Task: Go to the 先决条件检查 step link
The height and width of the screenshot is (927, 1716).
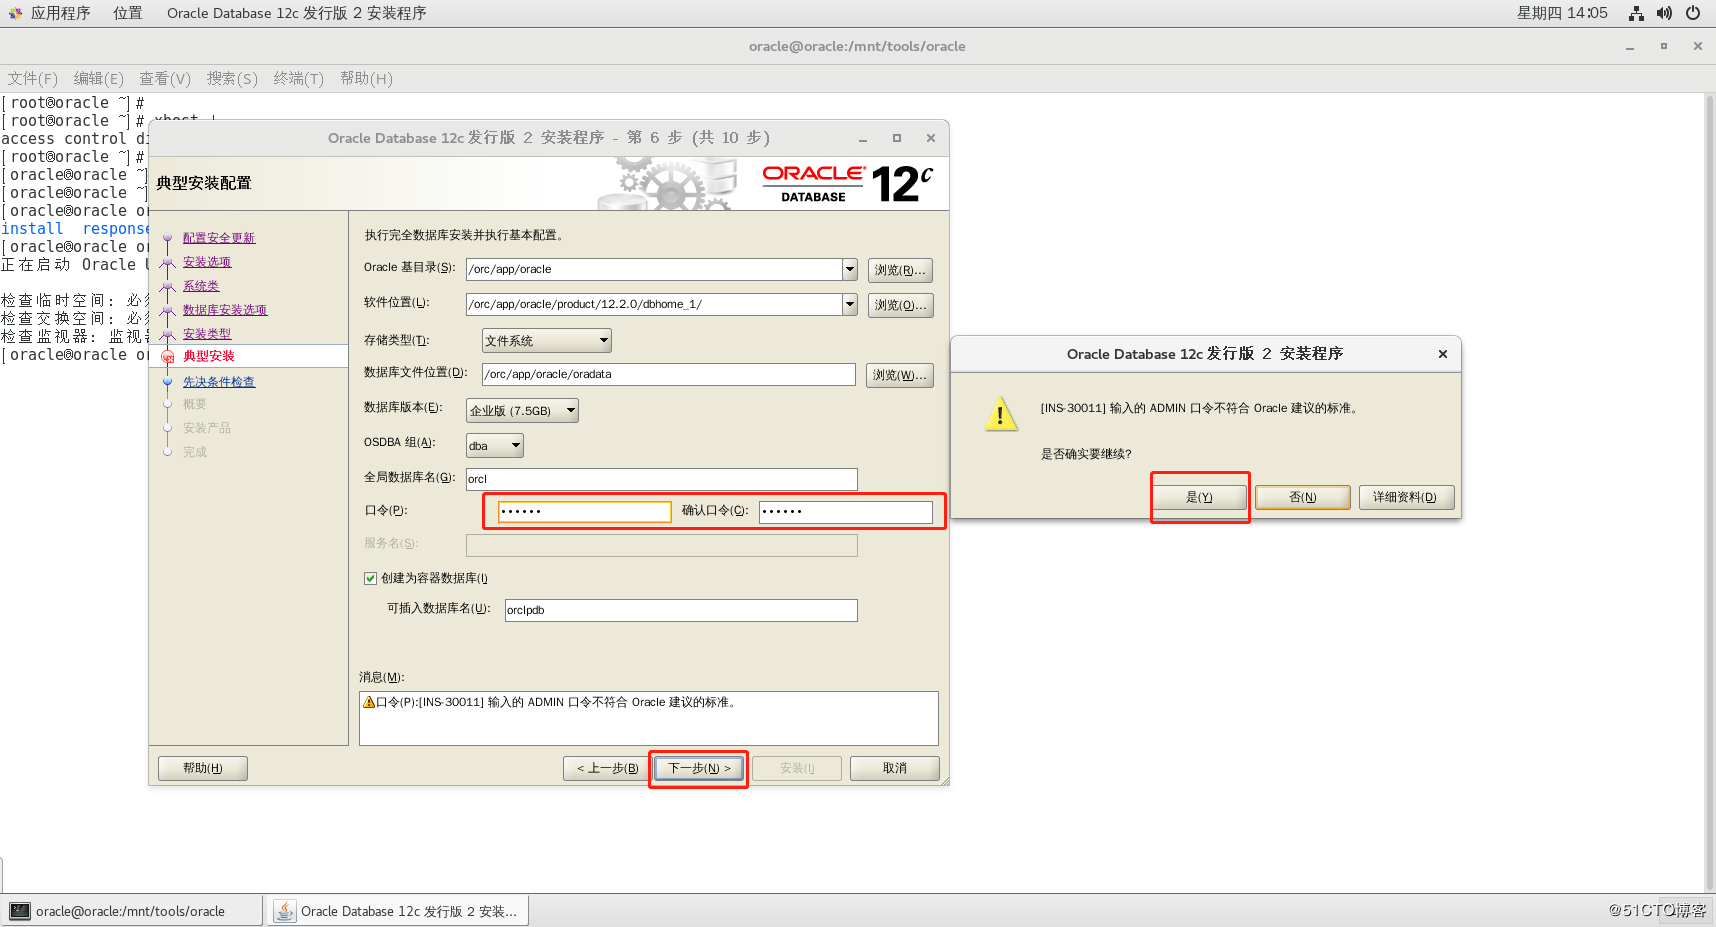Action: click(219, 382)
